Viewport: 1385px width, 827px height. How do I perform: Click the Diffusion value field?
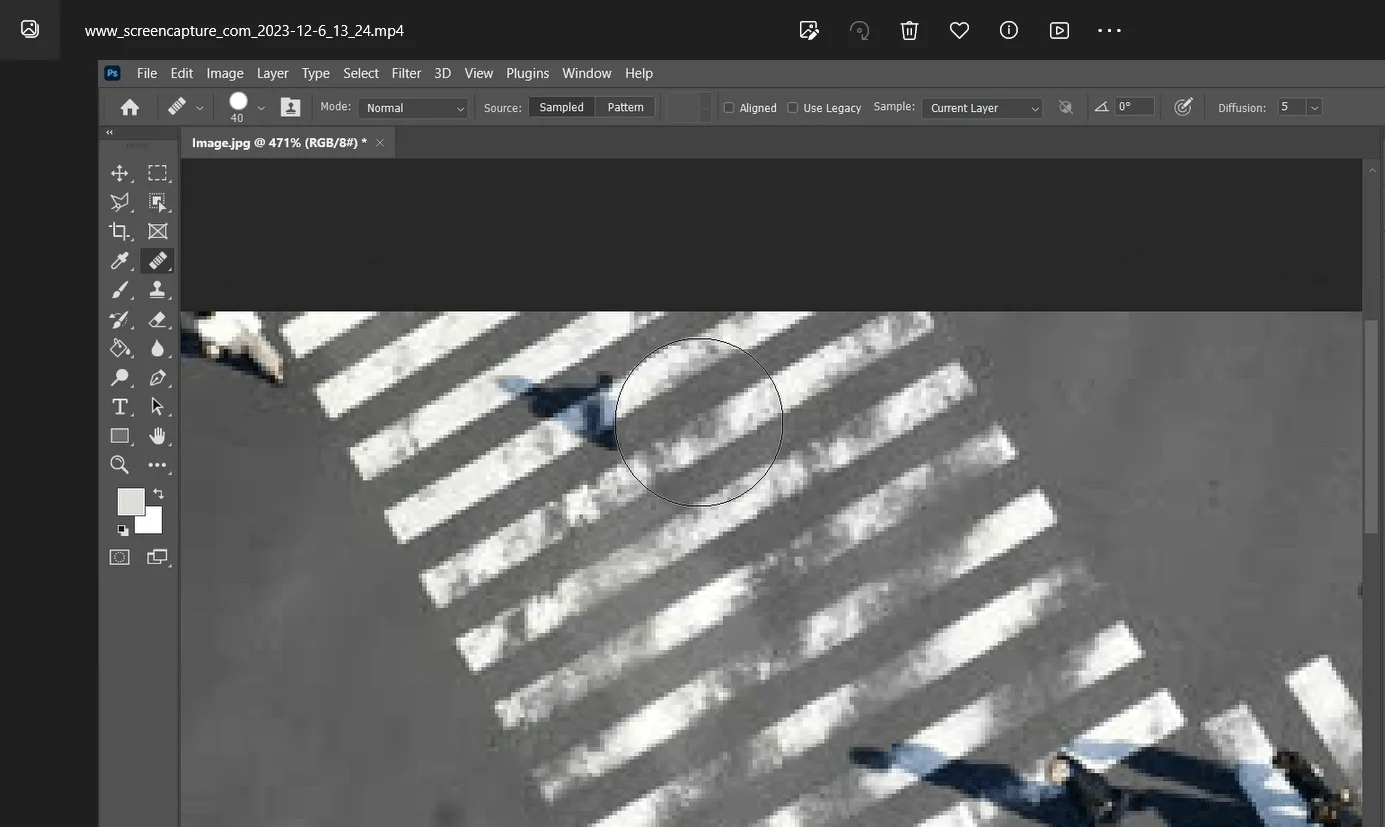pos(1291,107)
